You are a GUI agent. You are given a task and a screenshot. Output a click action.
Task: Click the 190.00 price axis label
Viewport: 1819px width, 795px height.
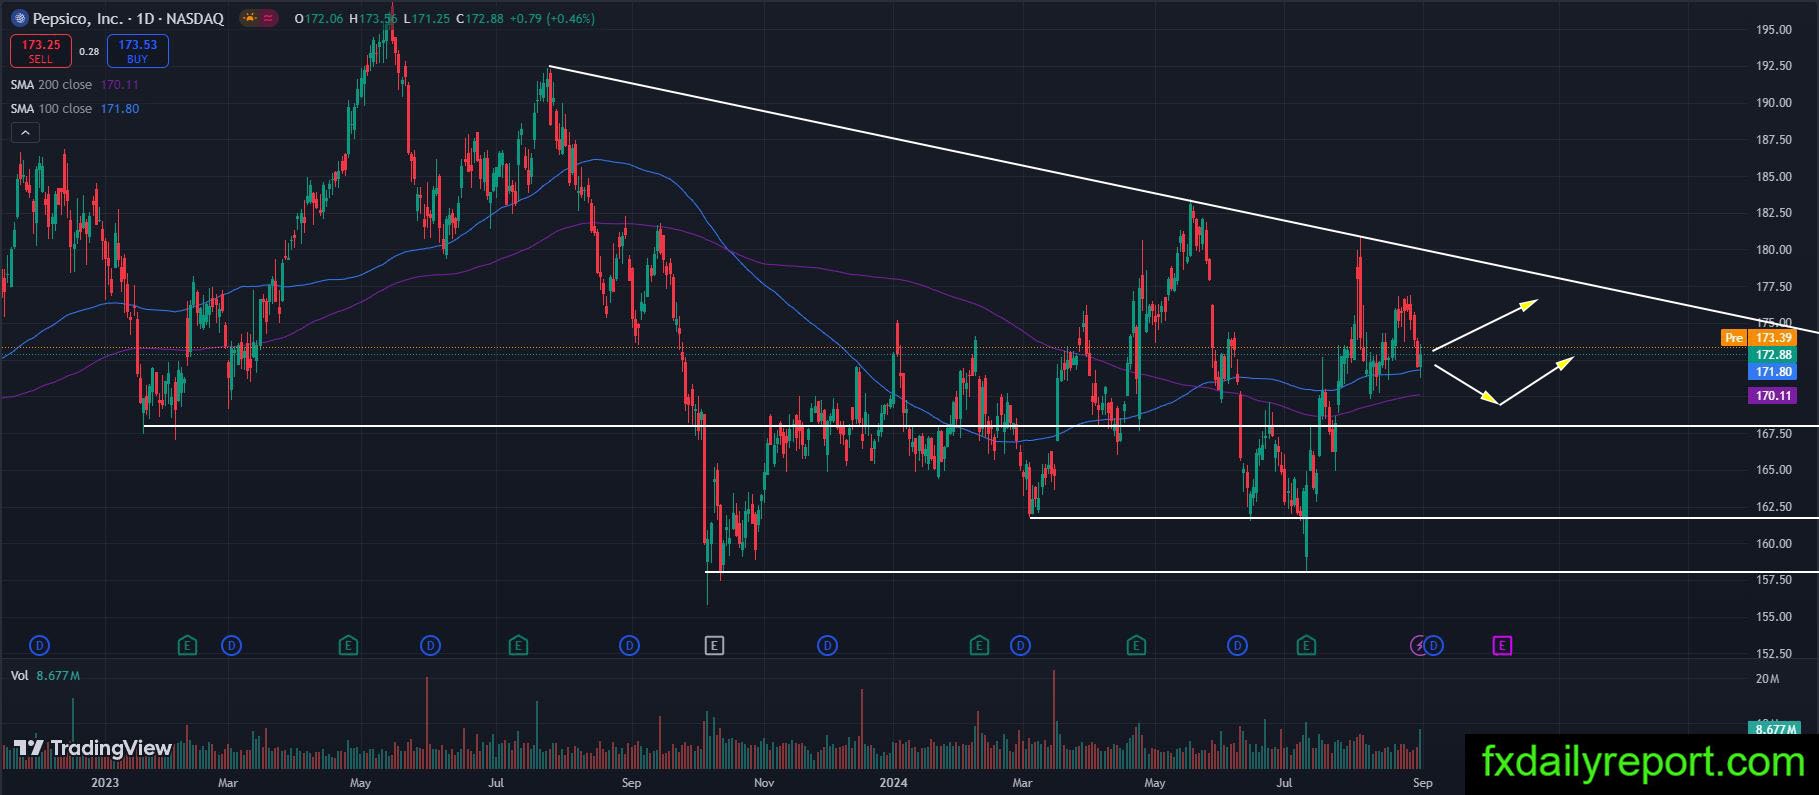(1773, 103)
